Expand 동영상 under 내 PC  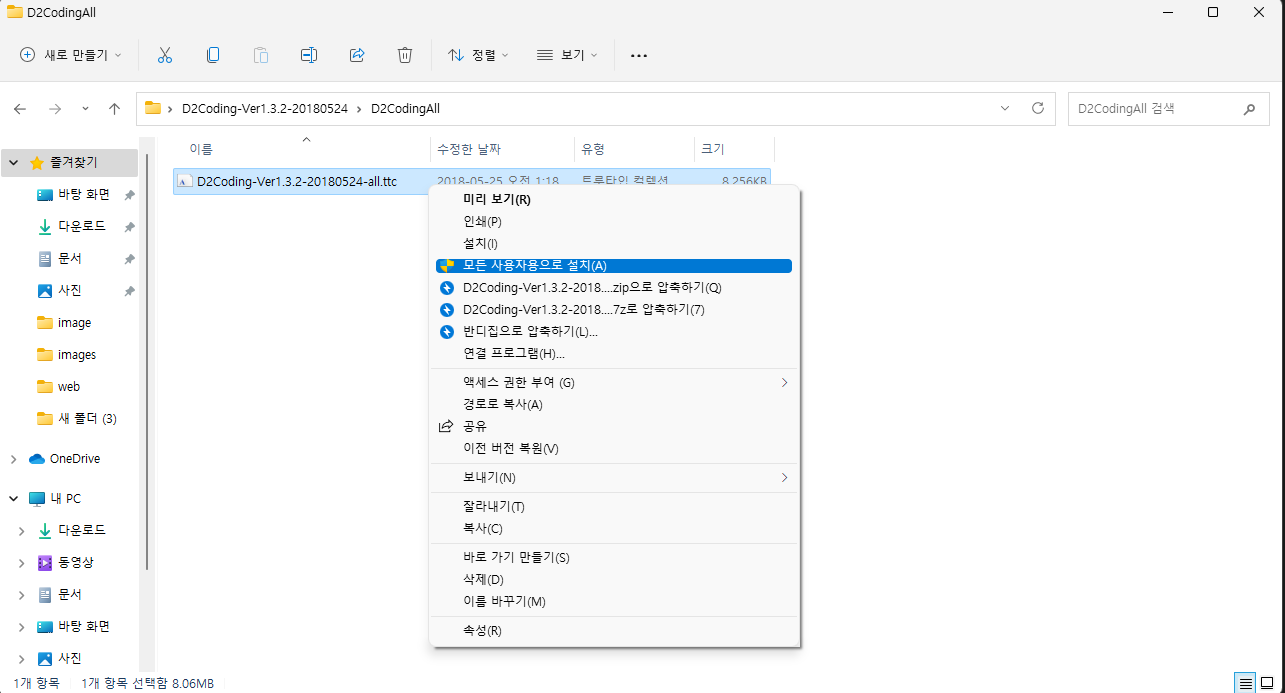[22, 563]
